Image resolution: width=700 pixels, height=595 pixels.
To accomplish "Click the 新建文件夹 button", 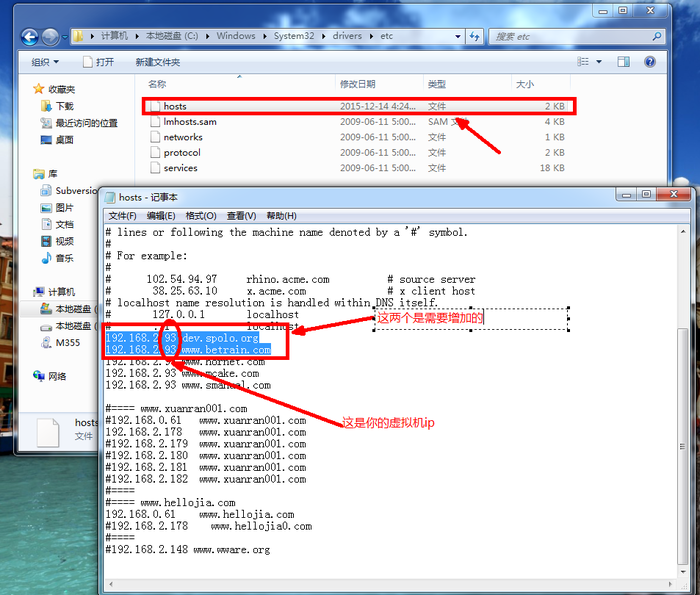I will coord(158,62).
